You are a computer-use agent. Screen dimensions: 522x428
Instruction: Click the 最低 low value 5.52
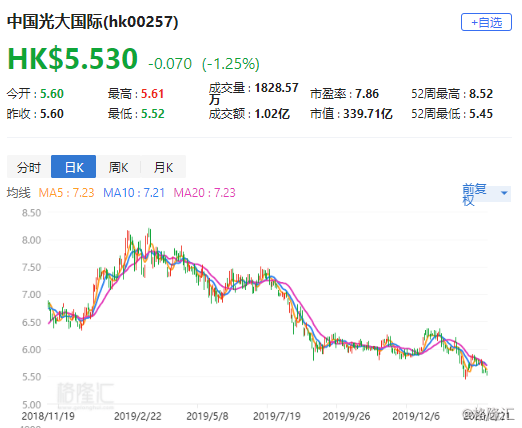(x=153, y=114)
